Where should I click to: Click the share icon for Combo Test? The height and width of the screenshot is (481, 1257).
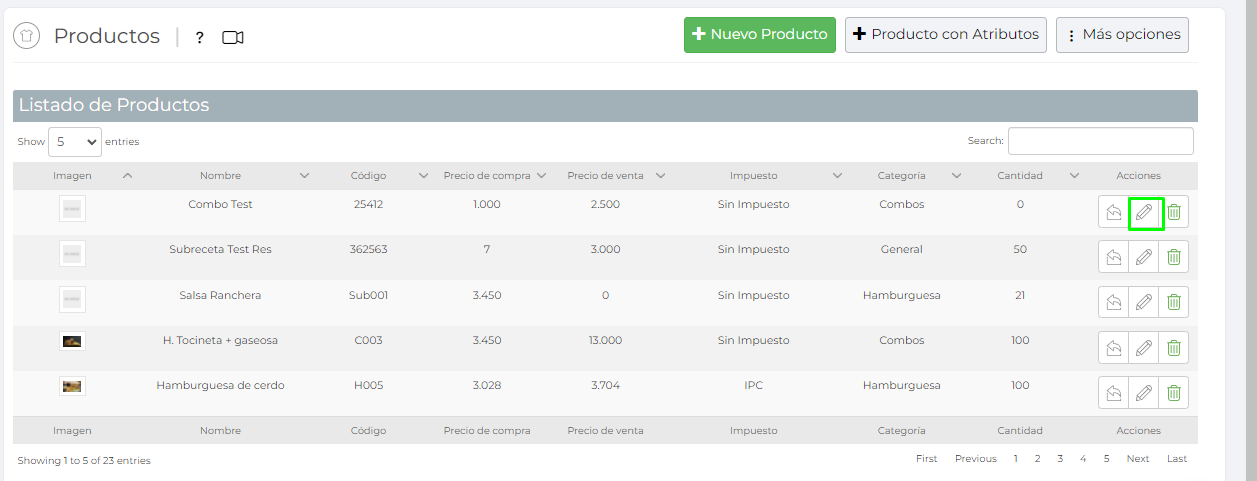click(x=1114, y=212)
